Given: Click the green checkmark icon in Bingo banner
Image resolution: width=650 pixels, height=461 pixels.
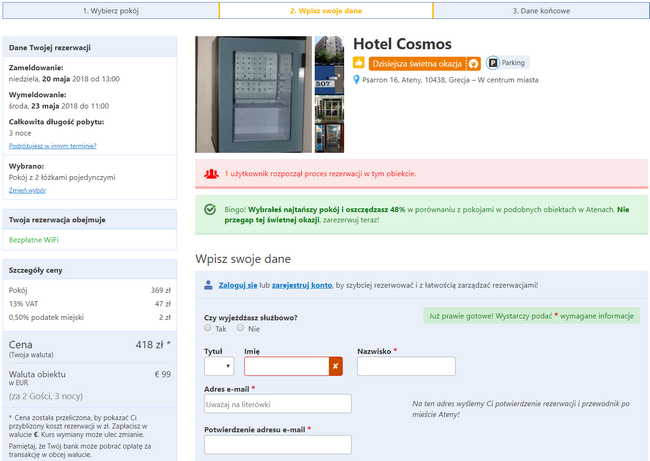Looking at the screenshot, I should [210, 209].
